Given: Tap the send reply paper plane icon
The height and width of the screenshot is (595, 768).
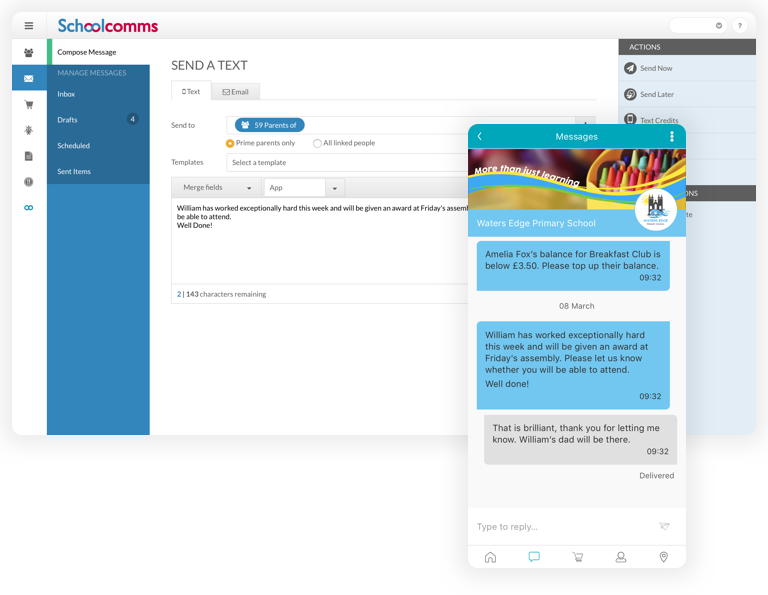Looking at the screenshot, I should point(664,526).
